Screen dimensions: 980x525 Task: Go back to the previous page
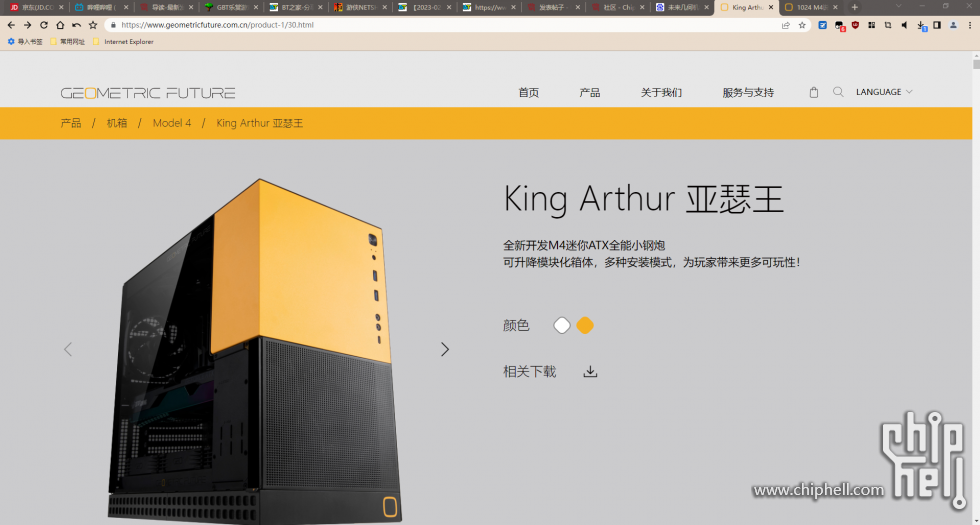[11, 25]
